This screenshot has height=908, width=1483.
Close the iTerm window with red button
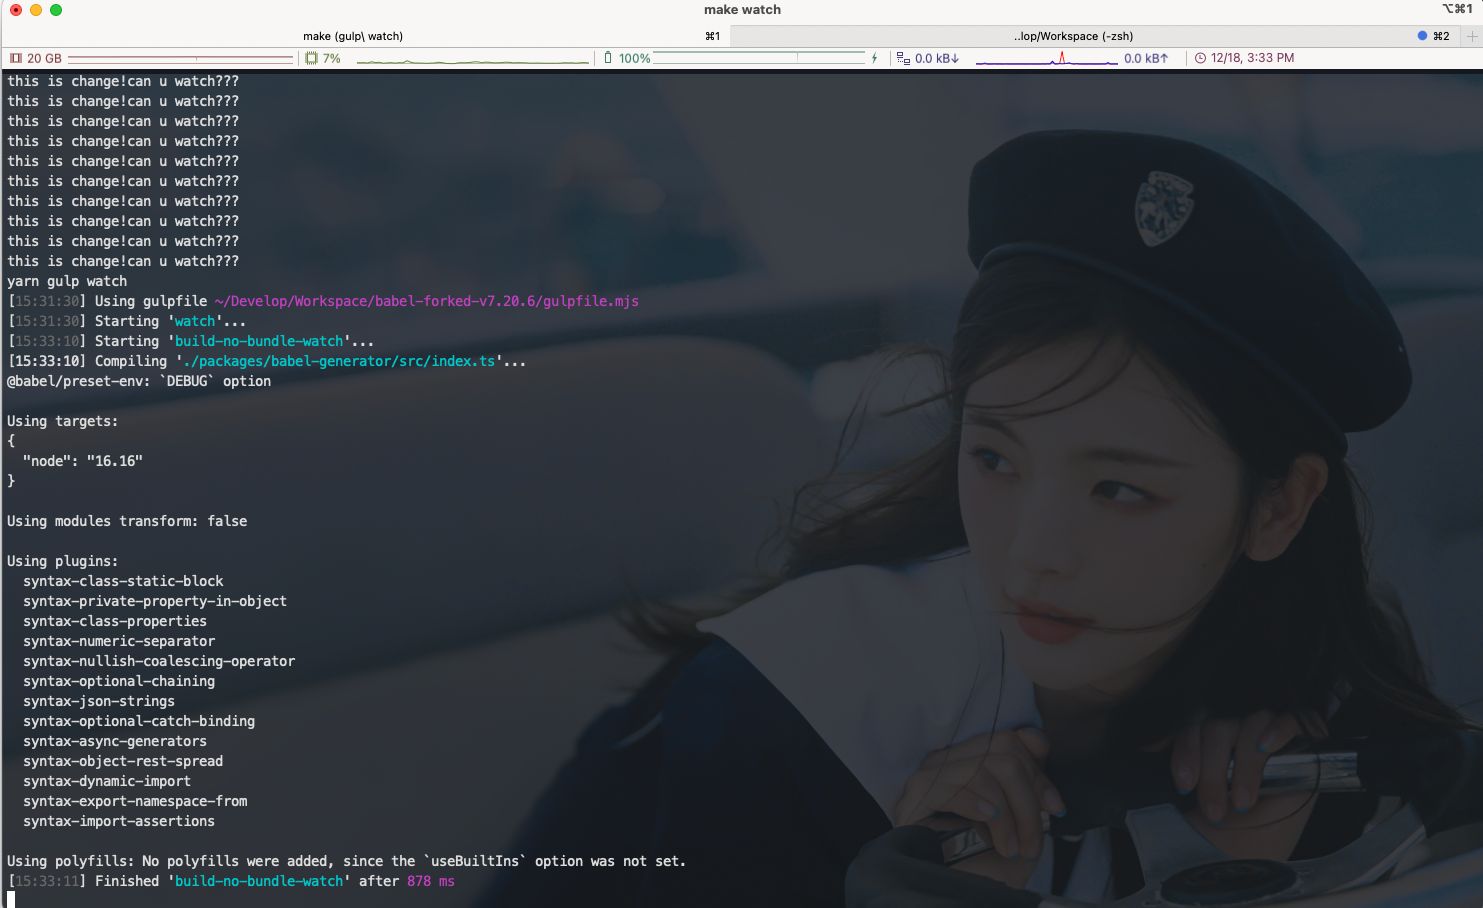(16, 10)
